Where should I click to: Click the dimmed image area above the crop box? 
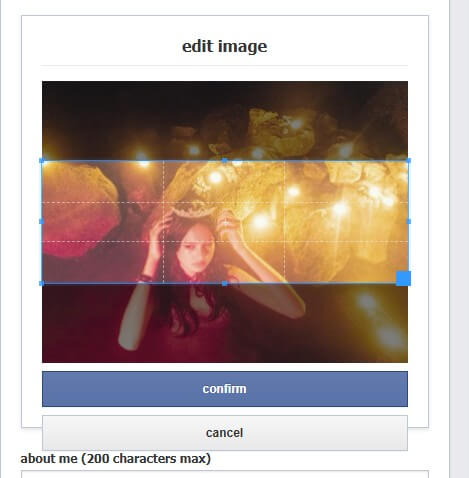click(225, 121)
